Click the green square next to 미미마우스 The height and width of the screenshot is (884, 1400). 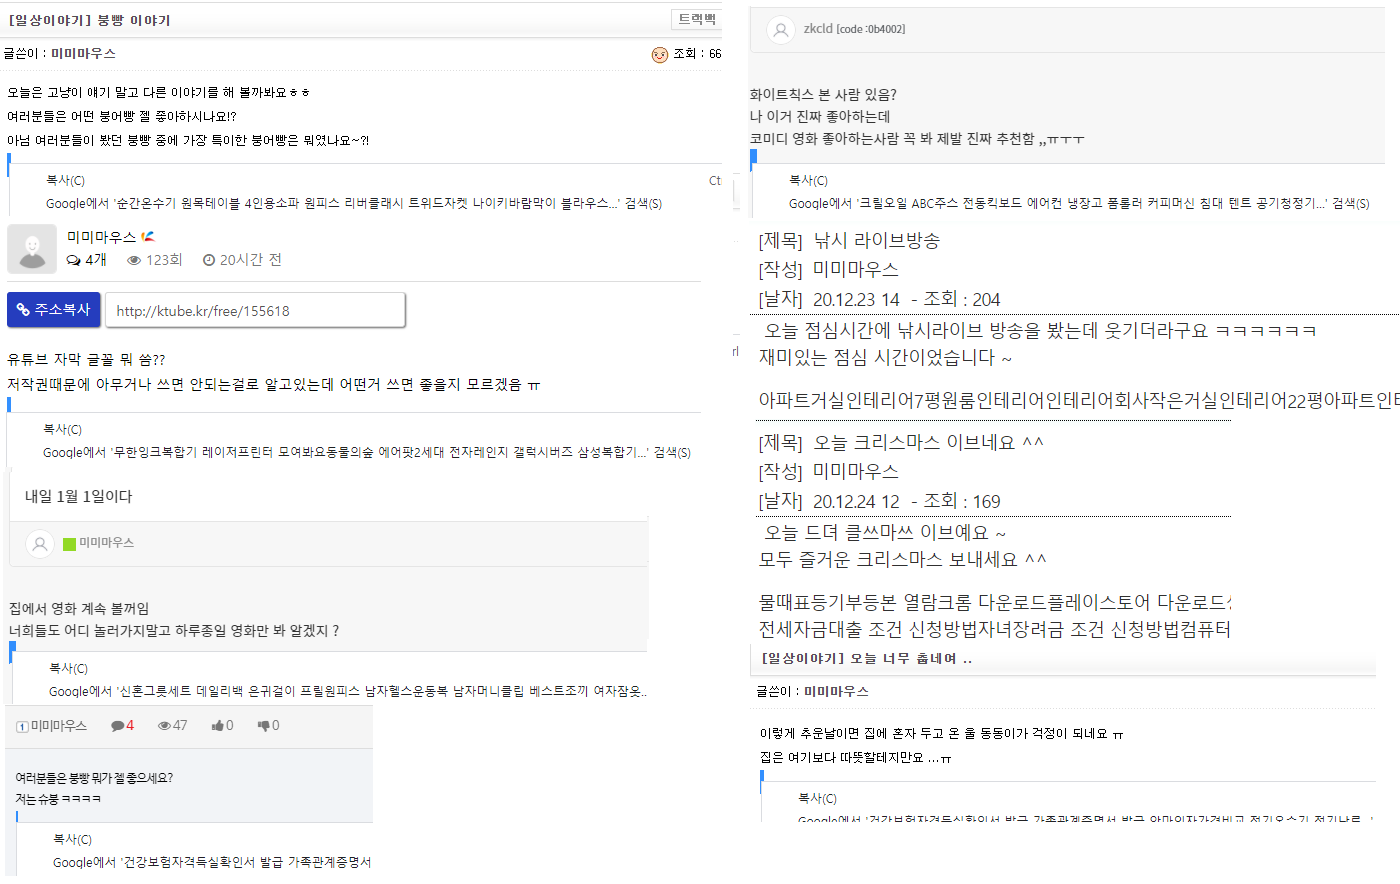point(69,544)
